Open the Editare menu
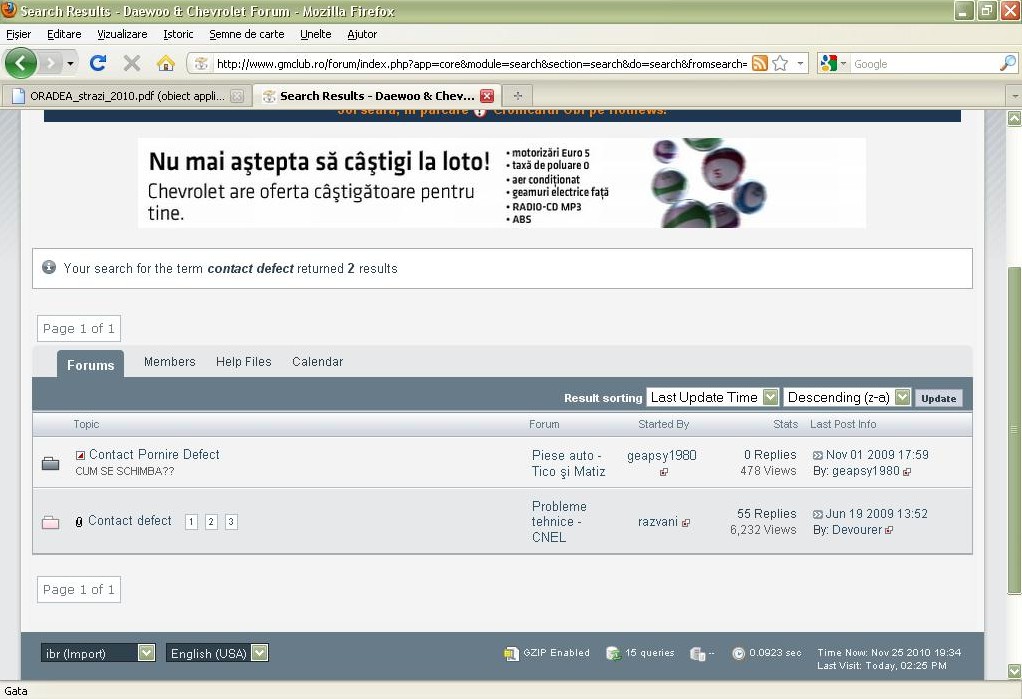This screenshot has height=699, width=1022. (64, 34)
